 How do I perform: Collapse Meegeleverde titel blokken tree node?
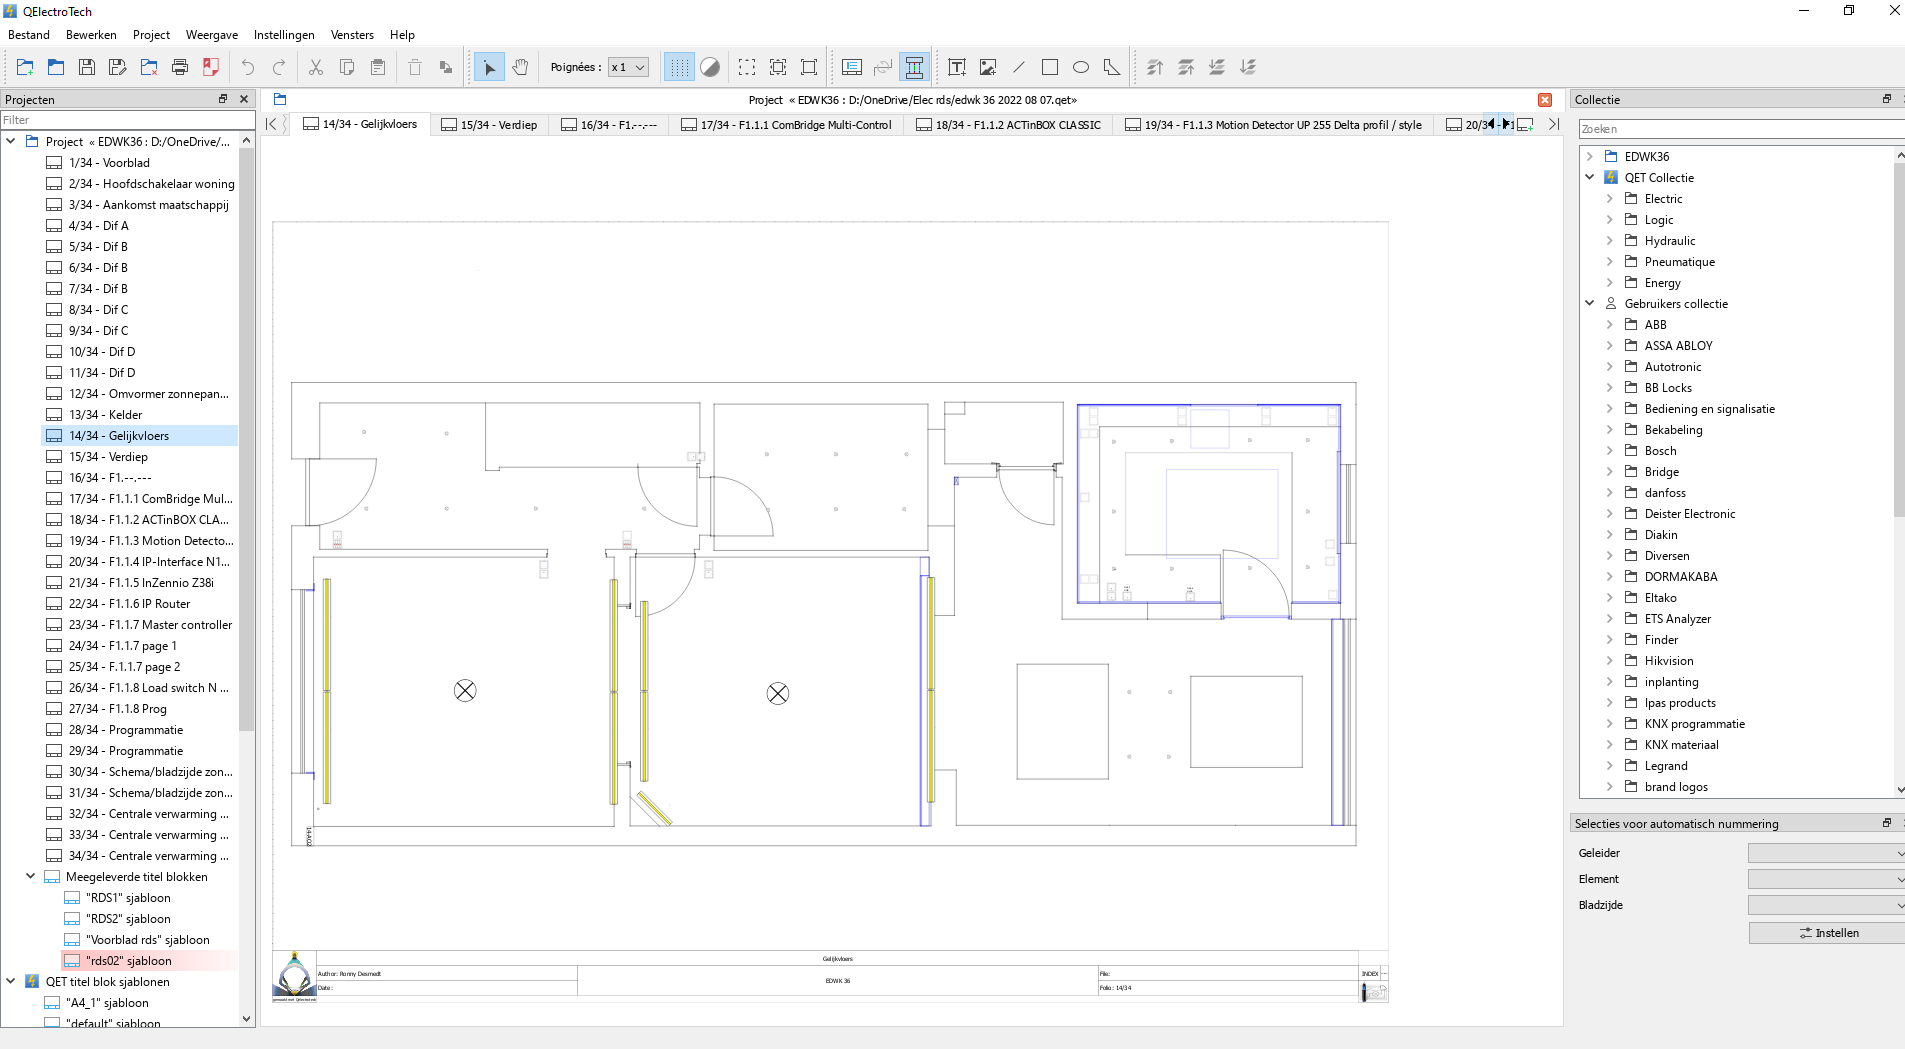[31, 876]
